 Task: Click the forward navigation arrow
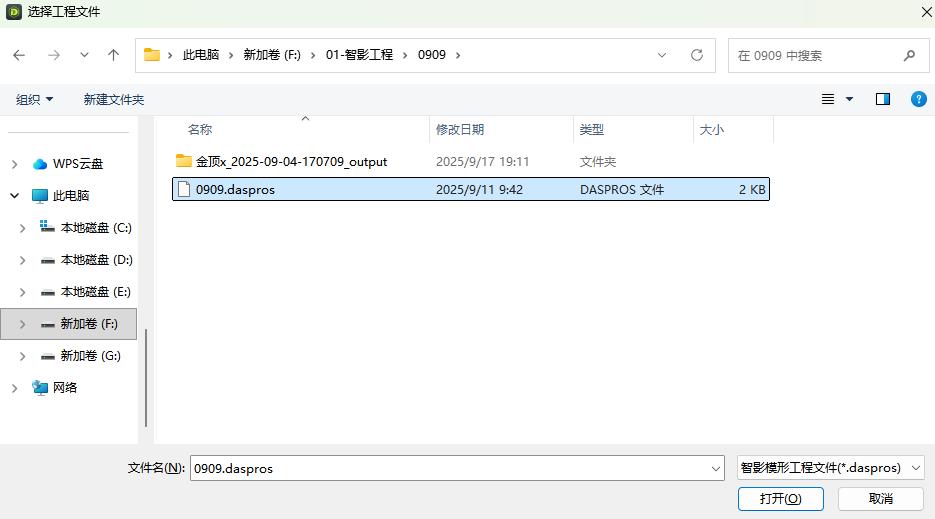point(54,55)
